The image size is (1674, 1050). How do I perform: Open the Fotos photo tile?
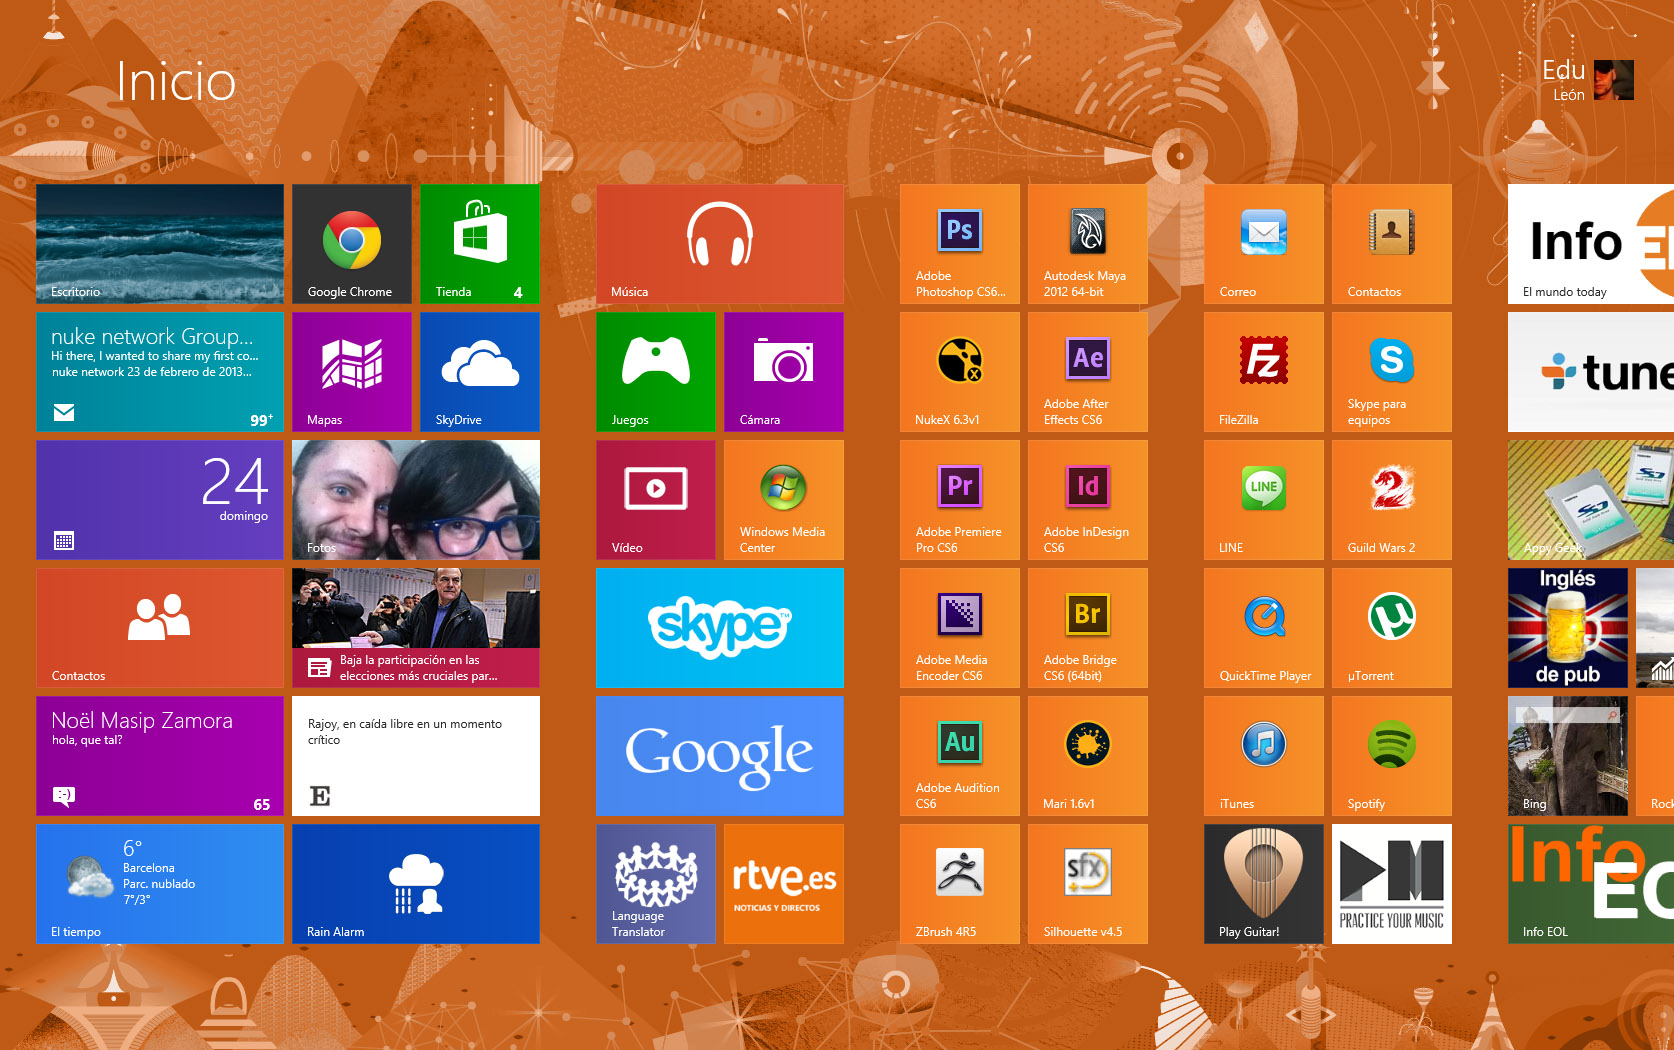coord(415,500)
